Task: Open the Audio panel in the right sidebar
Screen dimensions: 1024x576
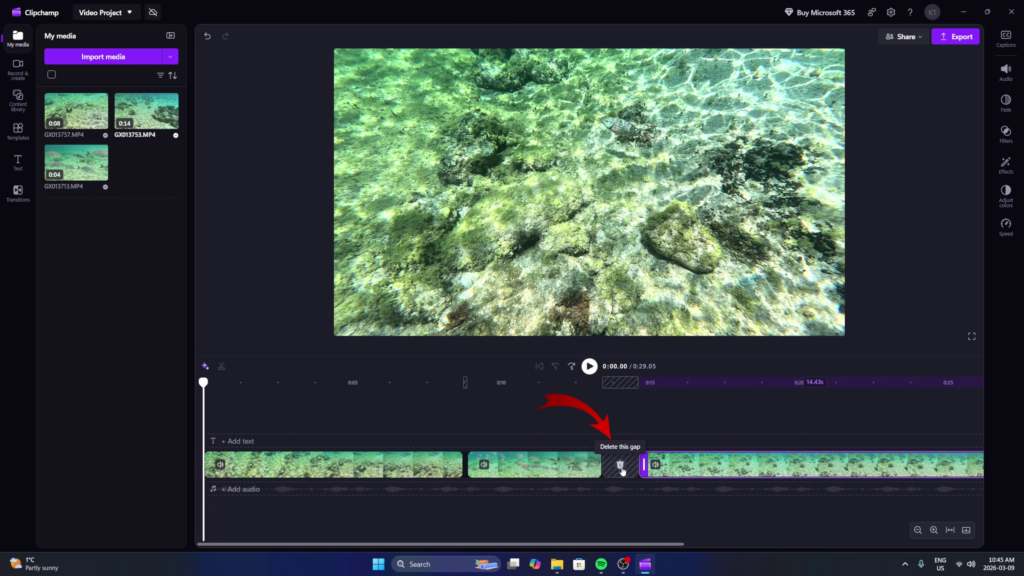Action: (1006, 70)
